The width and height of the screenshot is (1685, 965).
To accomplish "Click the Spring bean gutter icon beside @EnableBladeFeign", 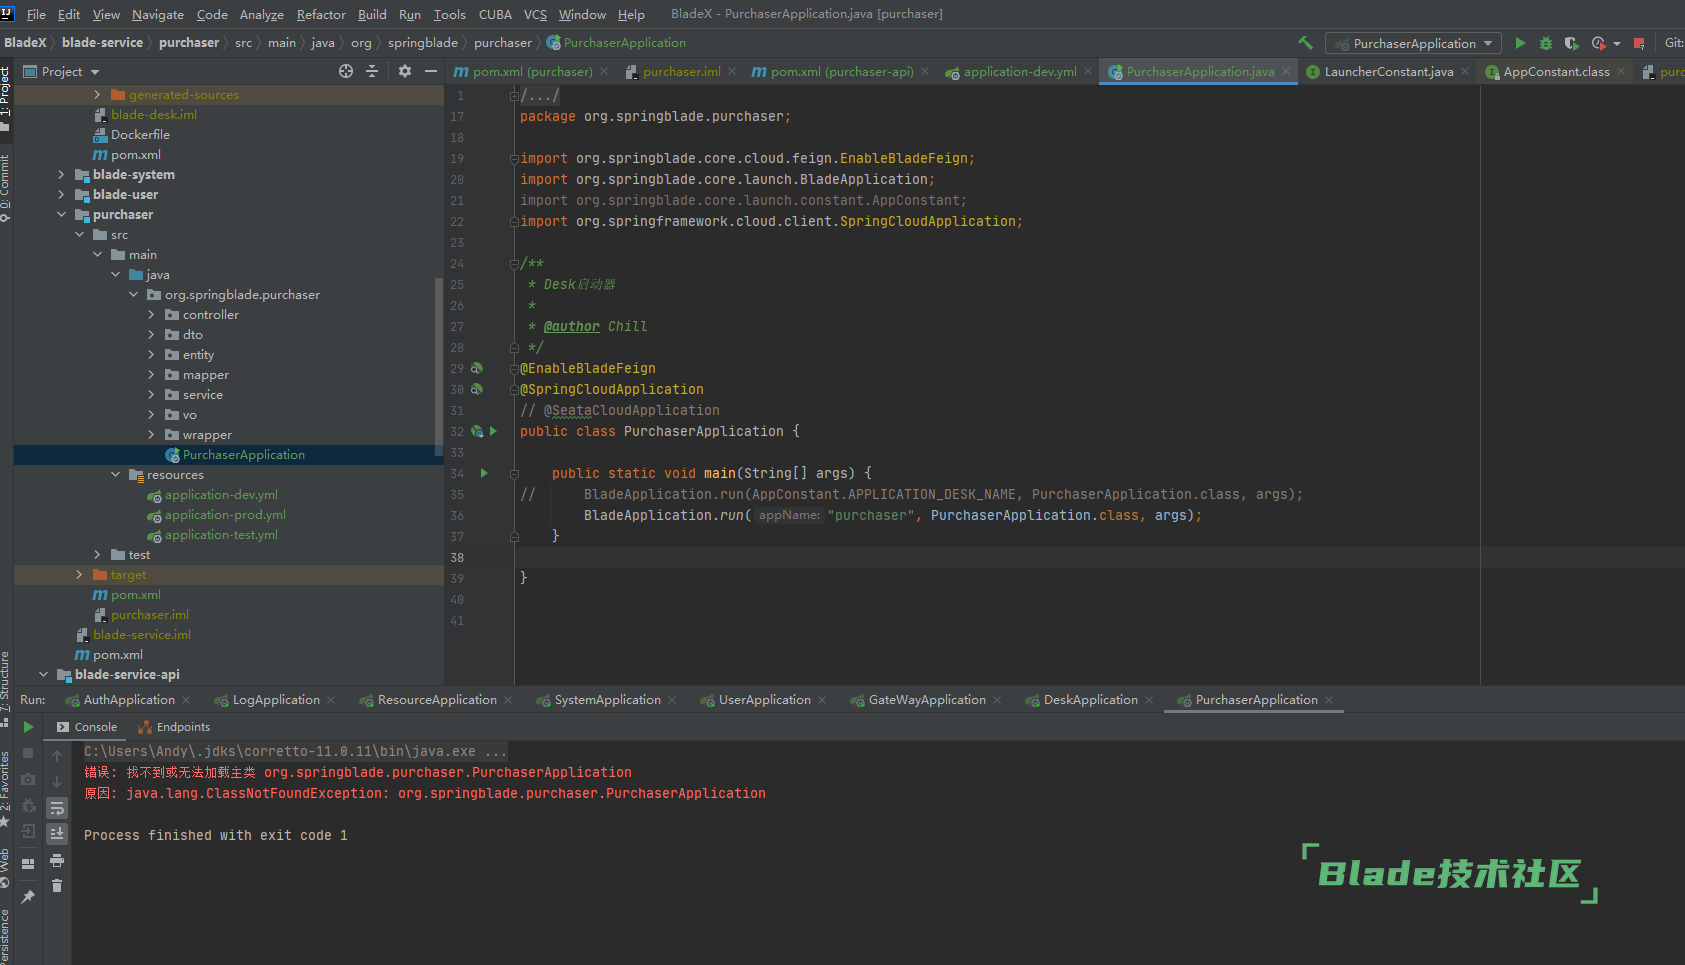I will coord(477,368).
